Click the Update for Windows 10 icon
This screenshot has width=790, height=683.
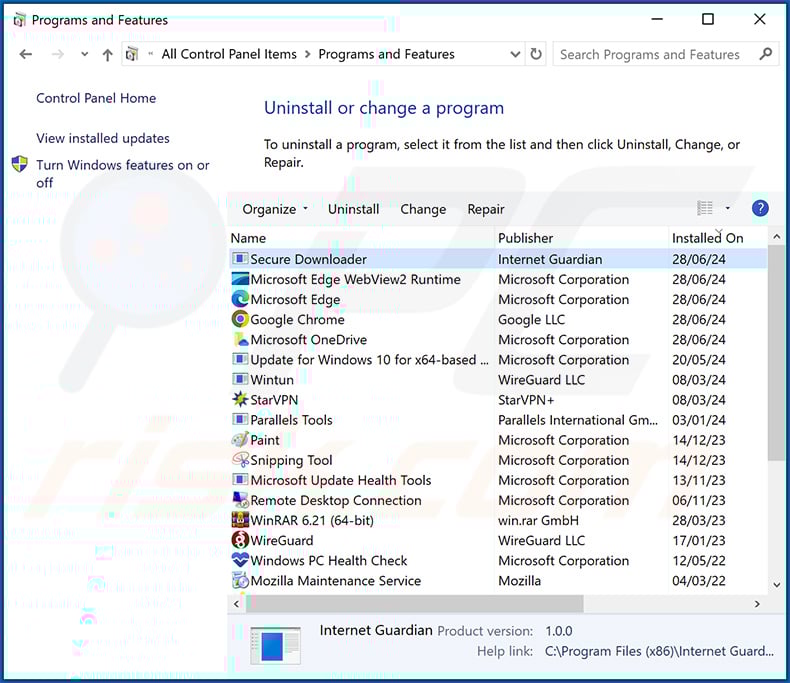click(x=240, y=360)
